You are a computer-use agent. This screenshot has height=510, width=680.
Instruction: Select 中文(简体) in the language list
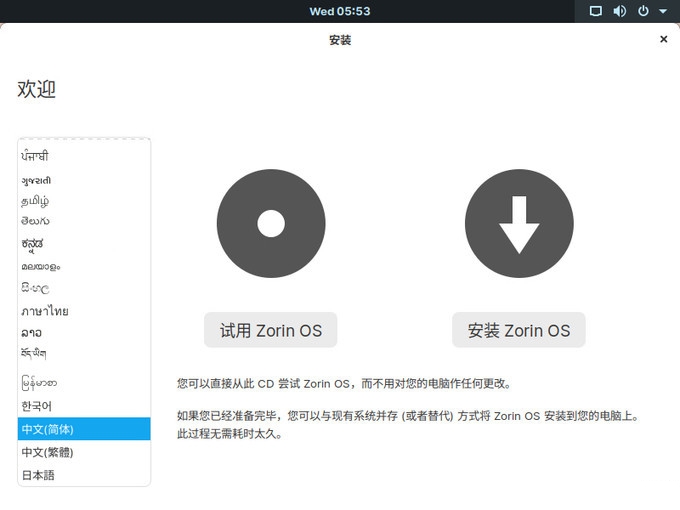point(84,429)
